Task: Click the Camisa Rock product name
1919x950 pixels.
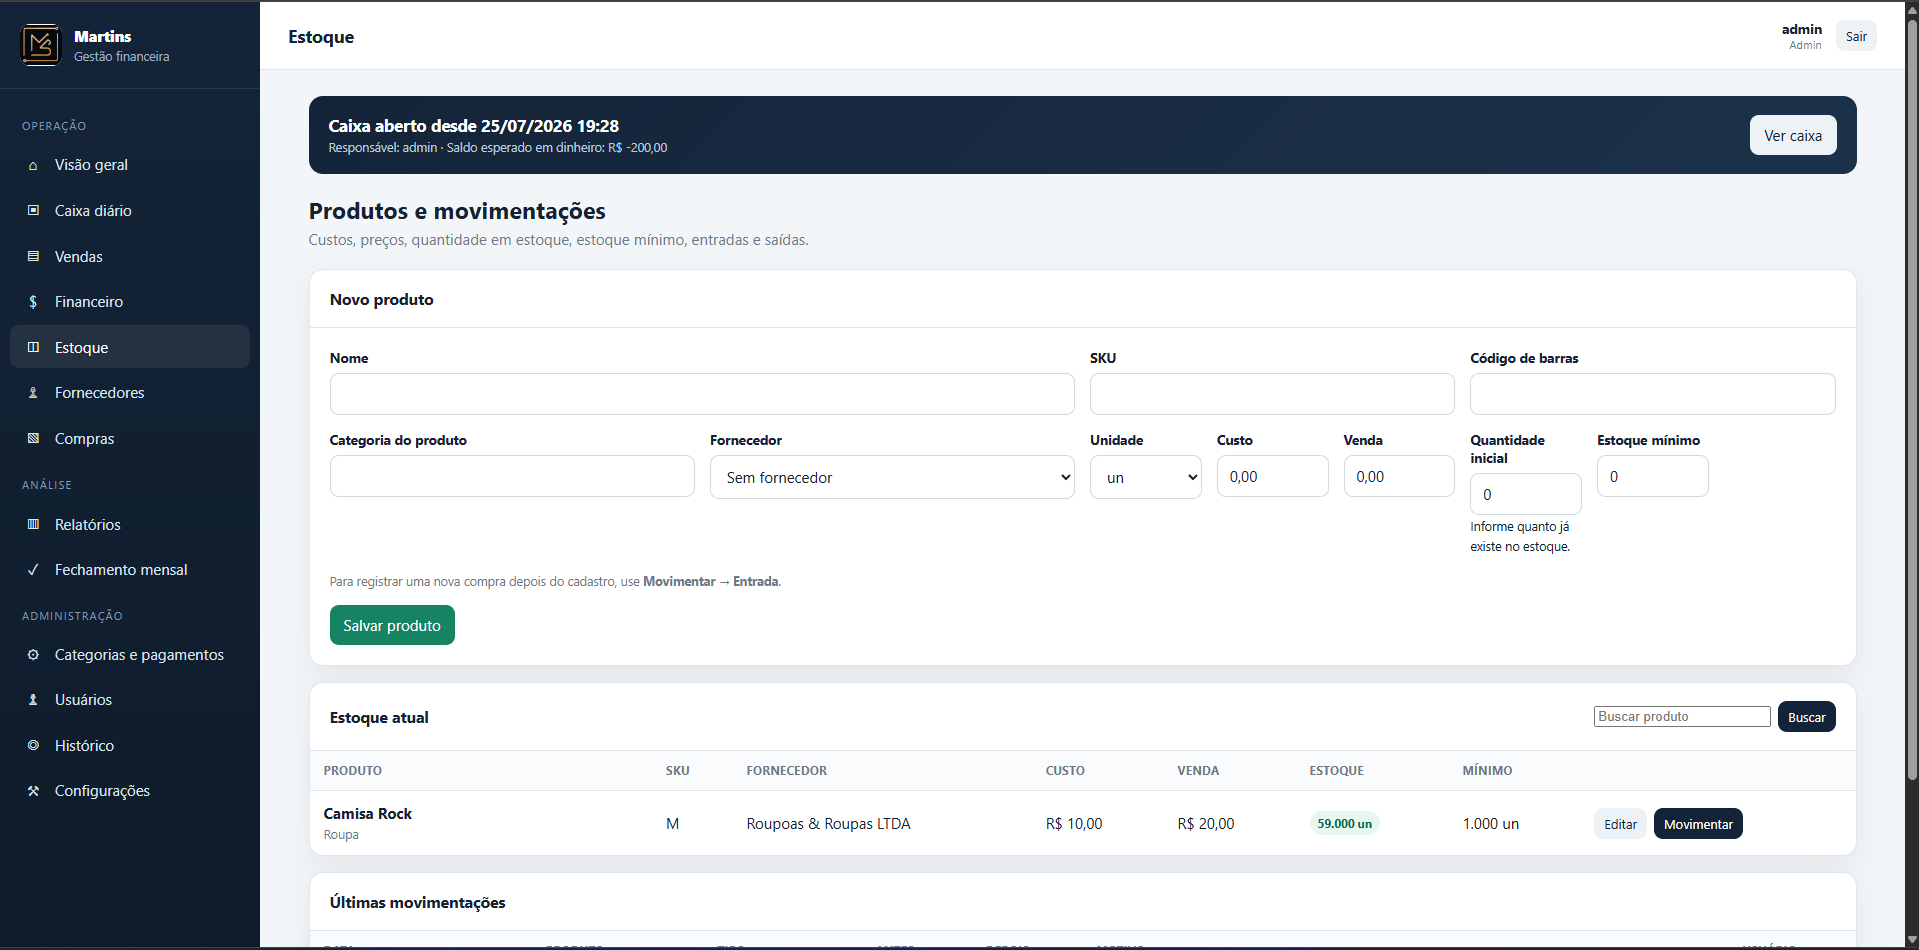Action: point(368,814)
